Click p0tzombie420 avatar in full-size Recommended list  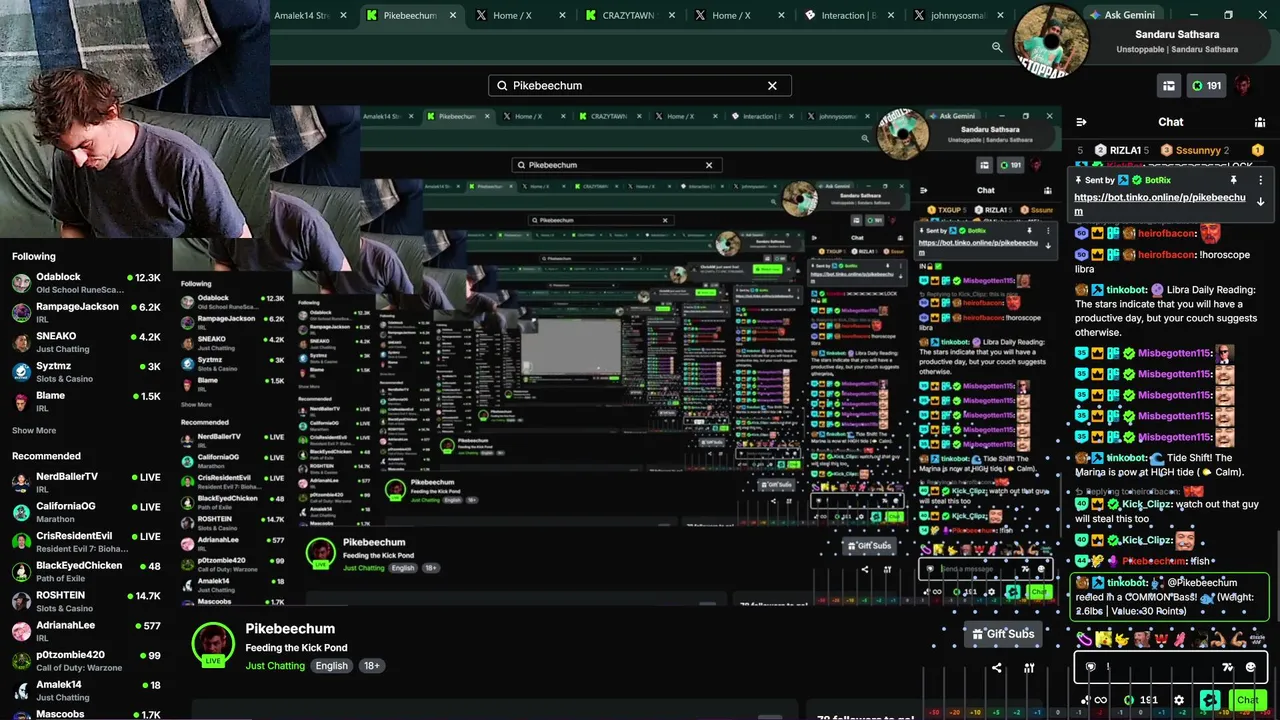[21, 661]
